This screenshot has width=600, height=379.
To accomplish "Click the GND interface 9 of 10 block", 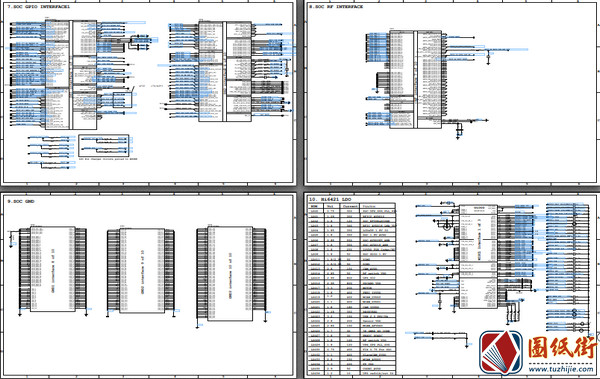I will pos(142,271).
